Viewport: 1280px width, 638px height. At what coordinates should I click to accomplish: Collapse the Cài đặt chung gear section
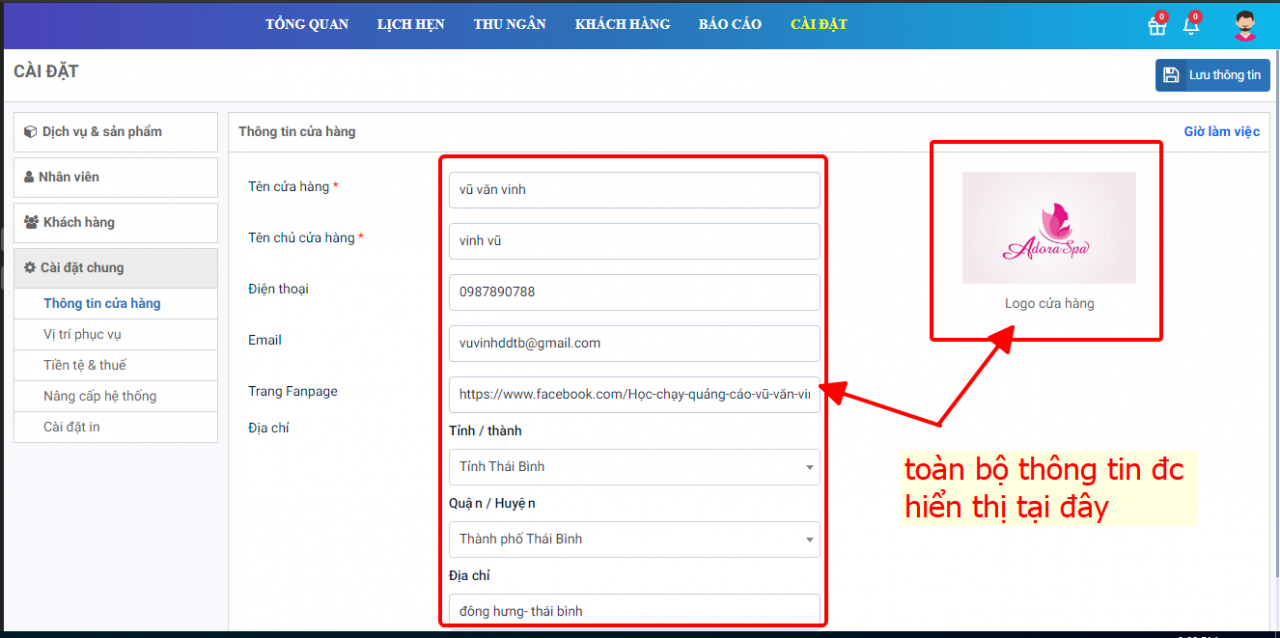[115, 268]
